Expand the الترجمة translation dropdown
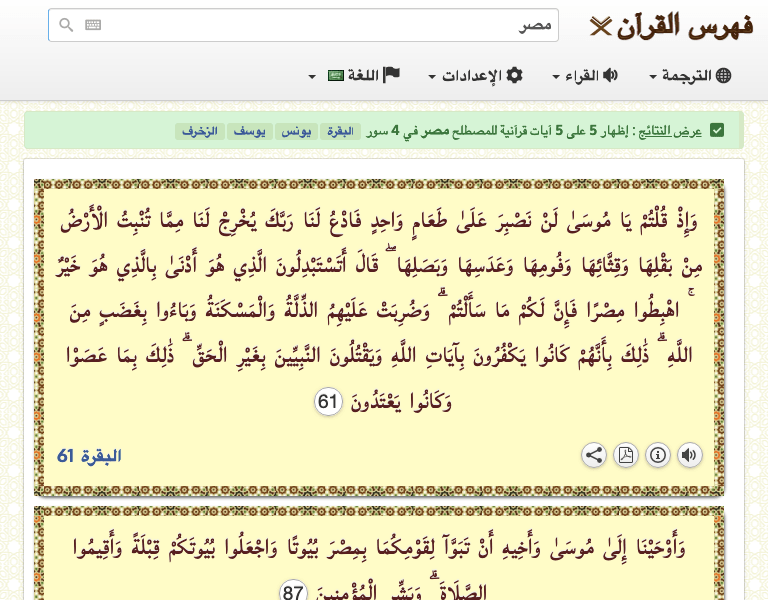This screenshot has height=600, width=768. tap(691, 76)
